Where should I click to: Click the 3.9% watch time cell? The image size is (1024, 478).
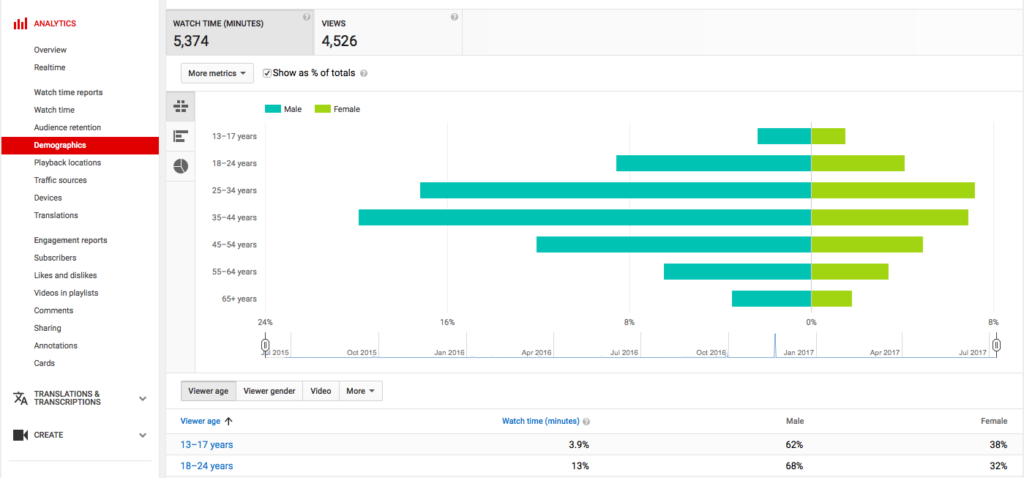click(580, 445)
